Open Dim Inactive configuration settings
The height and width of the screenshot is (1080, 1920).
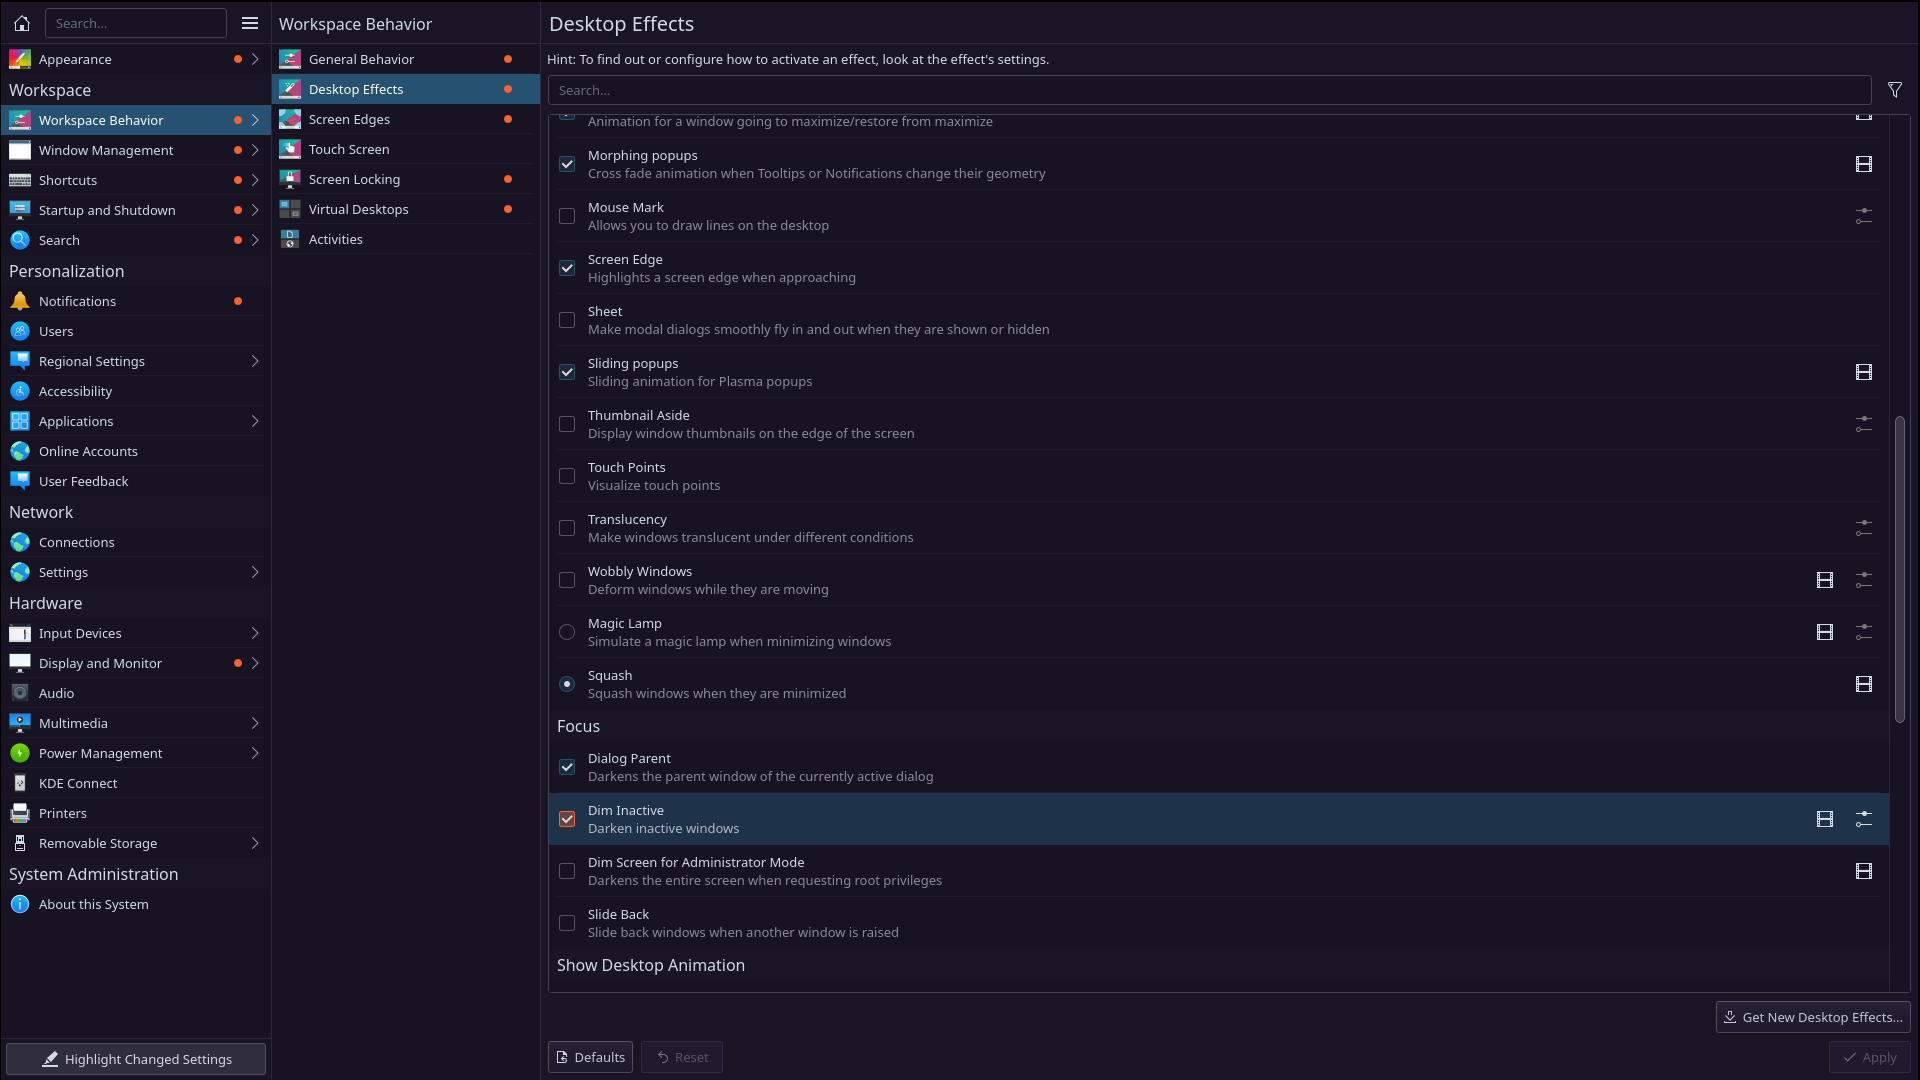1863,819
